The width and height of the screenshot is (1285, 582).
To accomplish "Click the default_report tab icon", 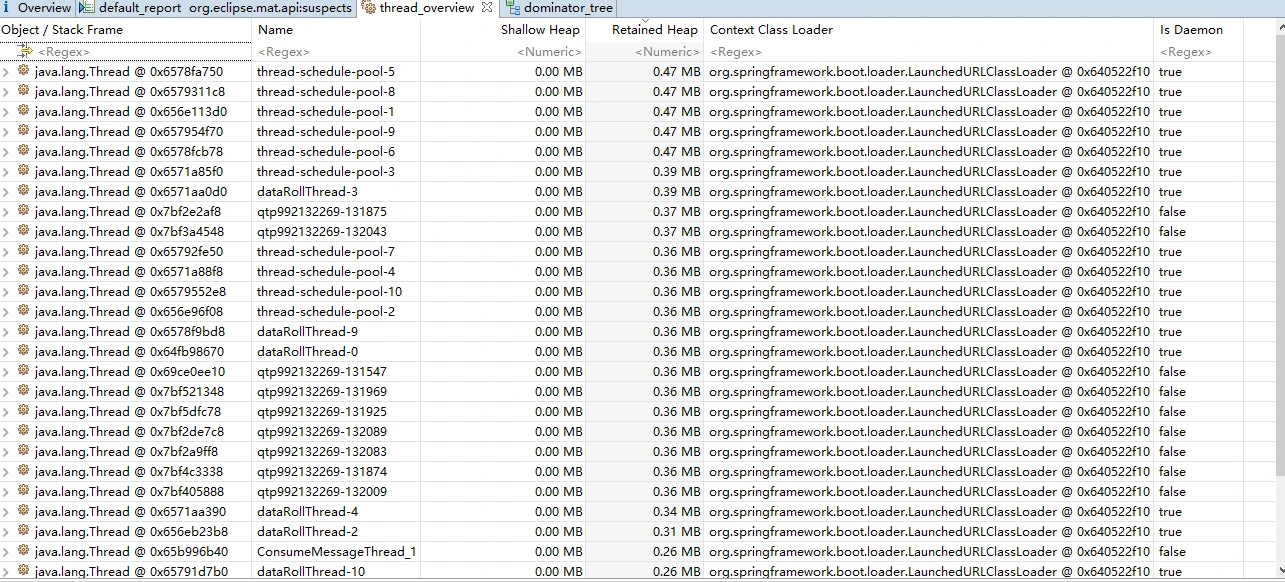I will [87, 8].
